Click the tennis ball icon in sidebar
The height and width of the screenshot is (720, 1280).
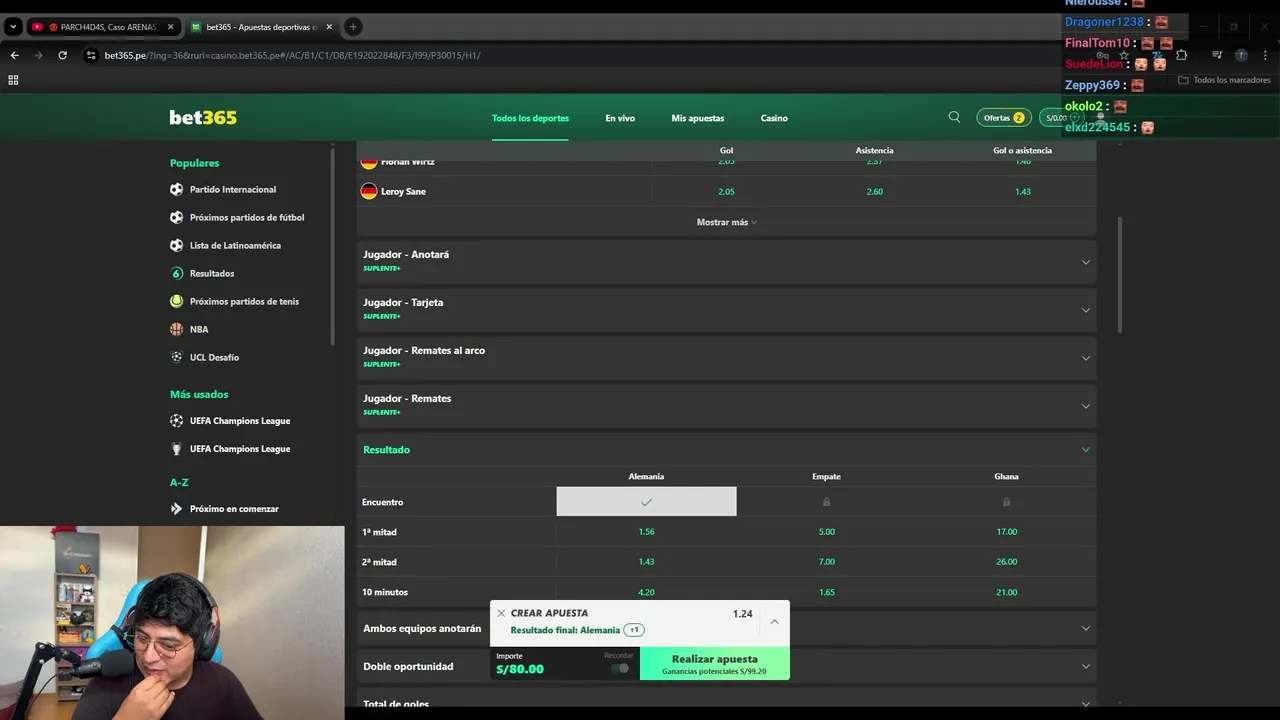click(x=177, y=301)
